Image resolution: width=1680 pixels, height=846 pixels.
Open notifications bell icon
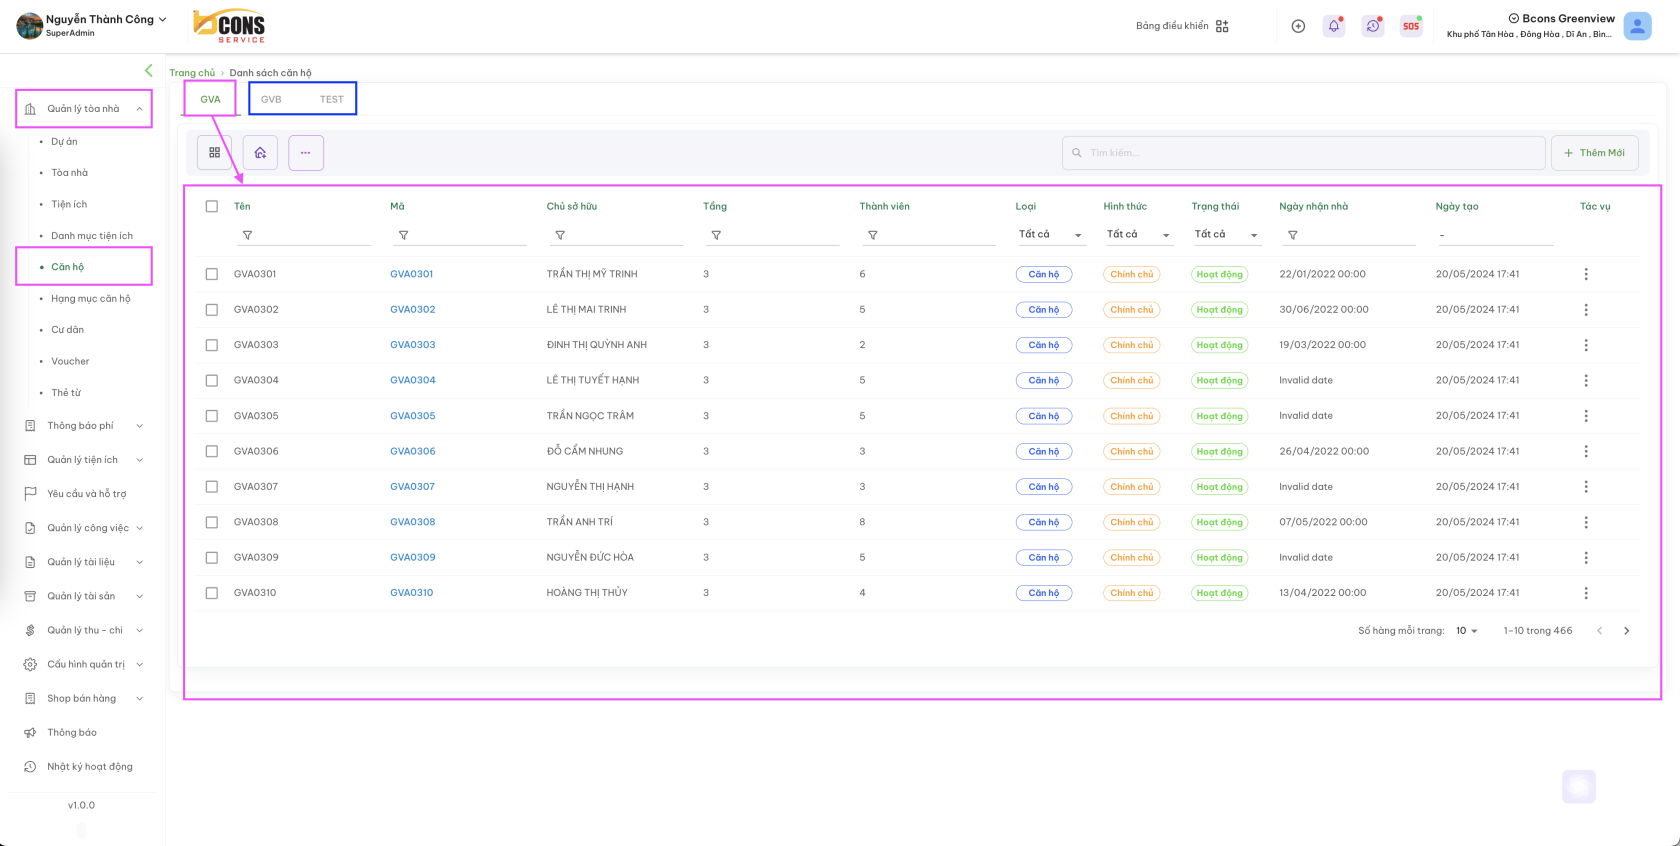click(x=1334, y=26)
